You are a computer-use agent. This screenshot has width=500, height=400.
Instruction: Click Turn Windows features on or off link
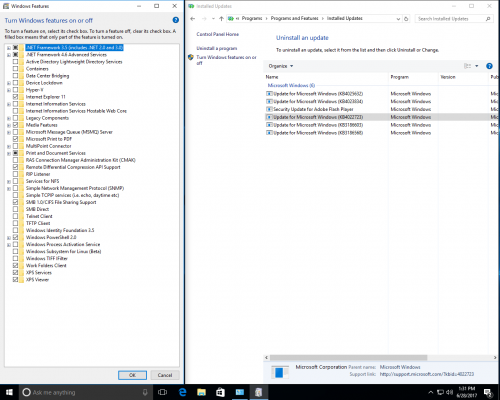(226, 60)
